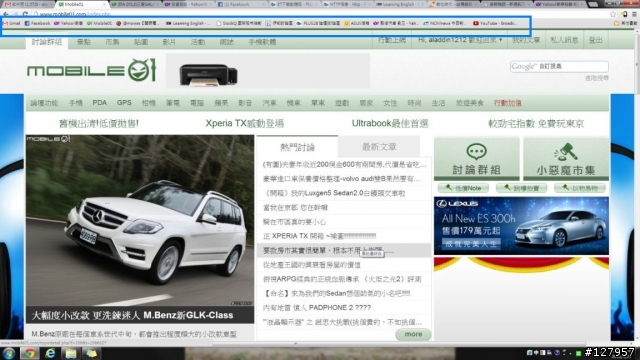Open 我的文章 my articles link
The height and width of the screenshot is (360, 640).
[x=526, y=40]
